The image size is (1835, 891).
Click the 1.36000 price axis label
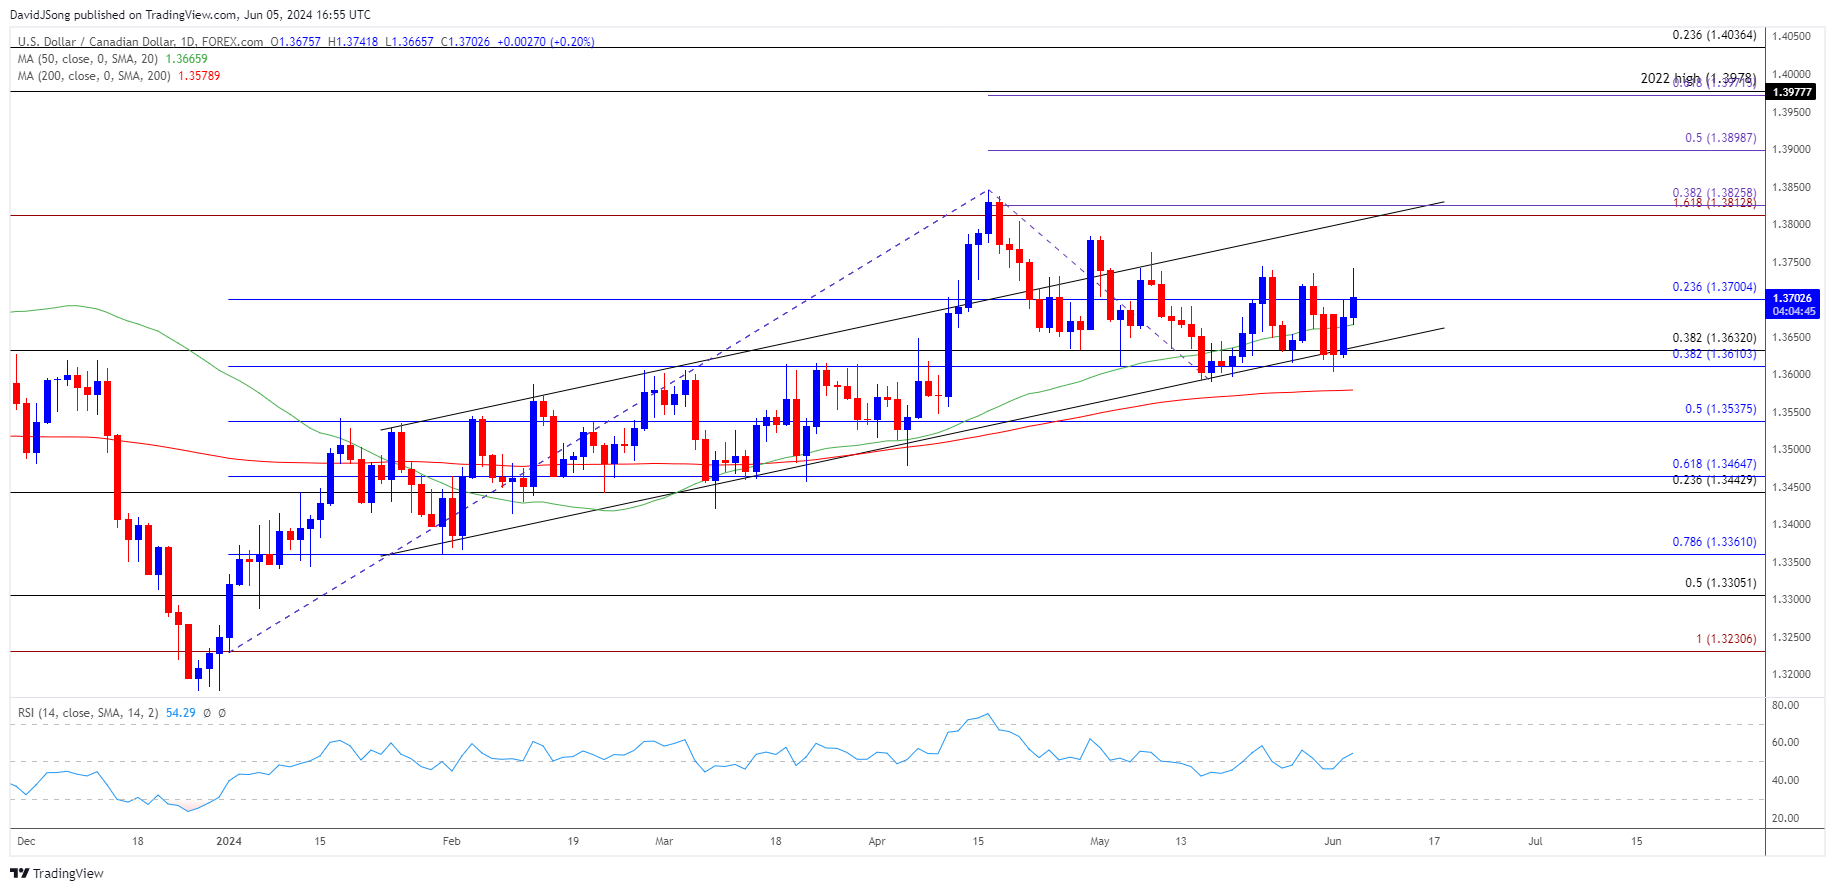pyautogui.click(x=1791, y=374)
